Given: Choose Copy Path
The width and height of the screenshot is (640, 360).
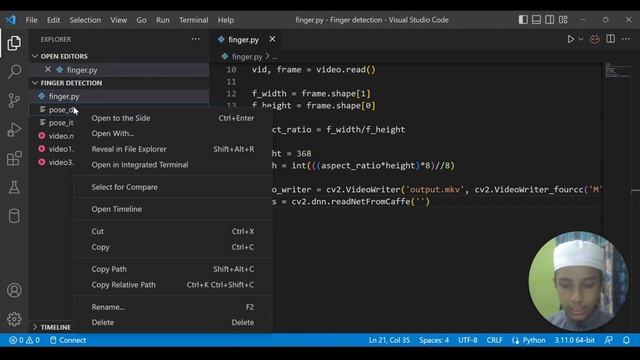Looking at the screenshot, I should (x=173, y=269).
